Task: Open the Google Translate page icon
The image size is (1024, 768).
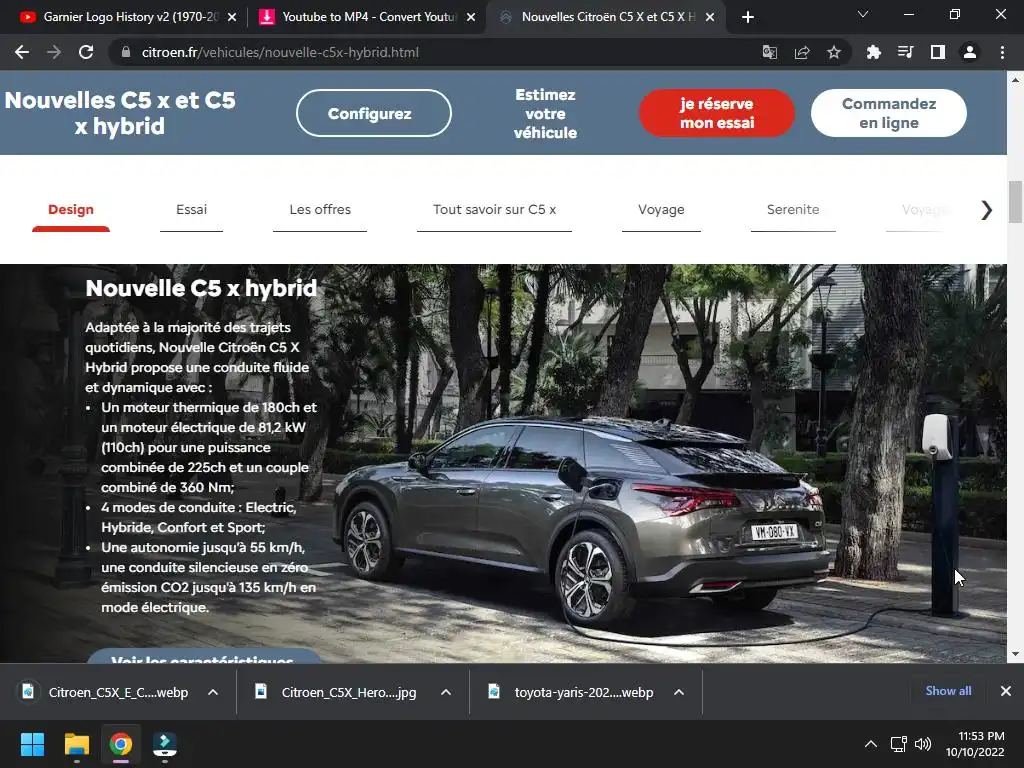Action: pos(770,52)
